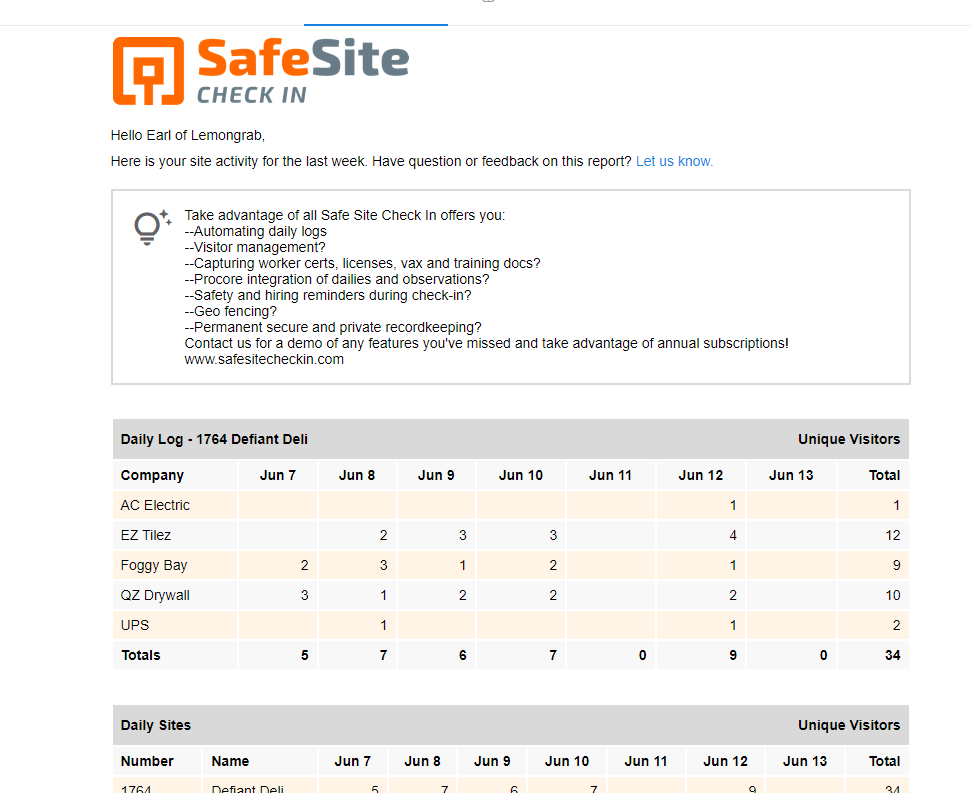This screenshot has width=971, height=793.
Task: Click the Daily Log "Jun 11" column header
Action: point(611,475)
